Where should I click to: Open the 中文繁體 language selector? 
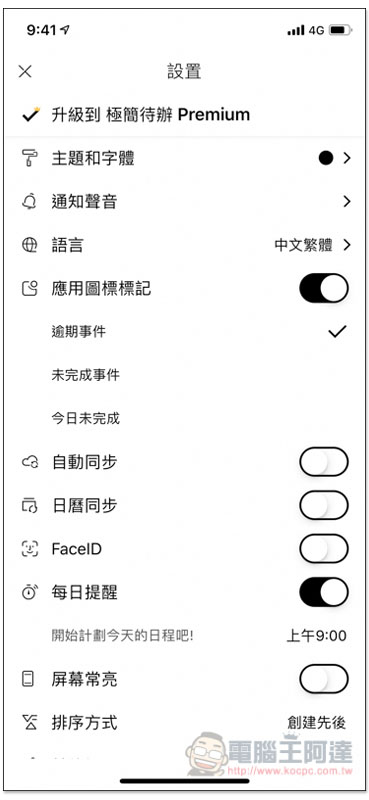(313, 245)
